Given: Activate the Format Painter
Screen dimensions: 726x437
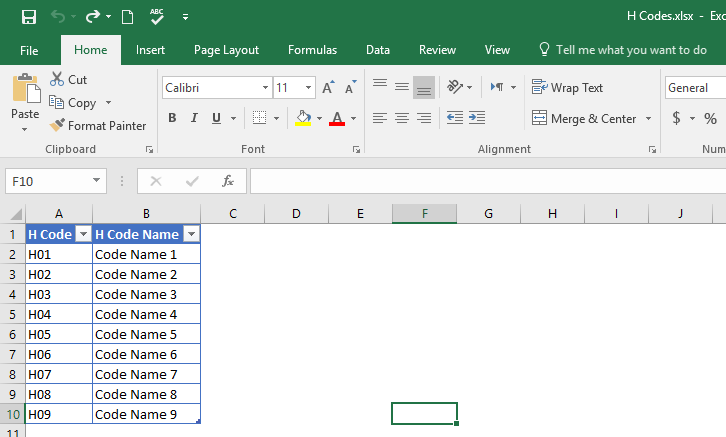Looking at the screenshot, I should 98,125.
